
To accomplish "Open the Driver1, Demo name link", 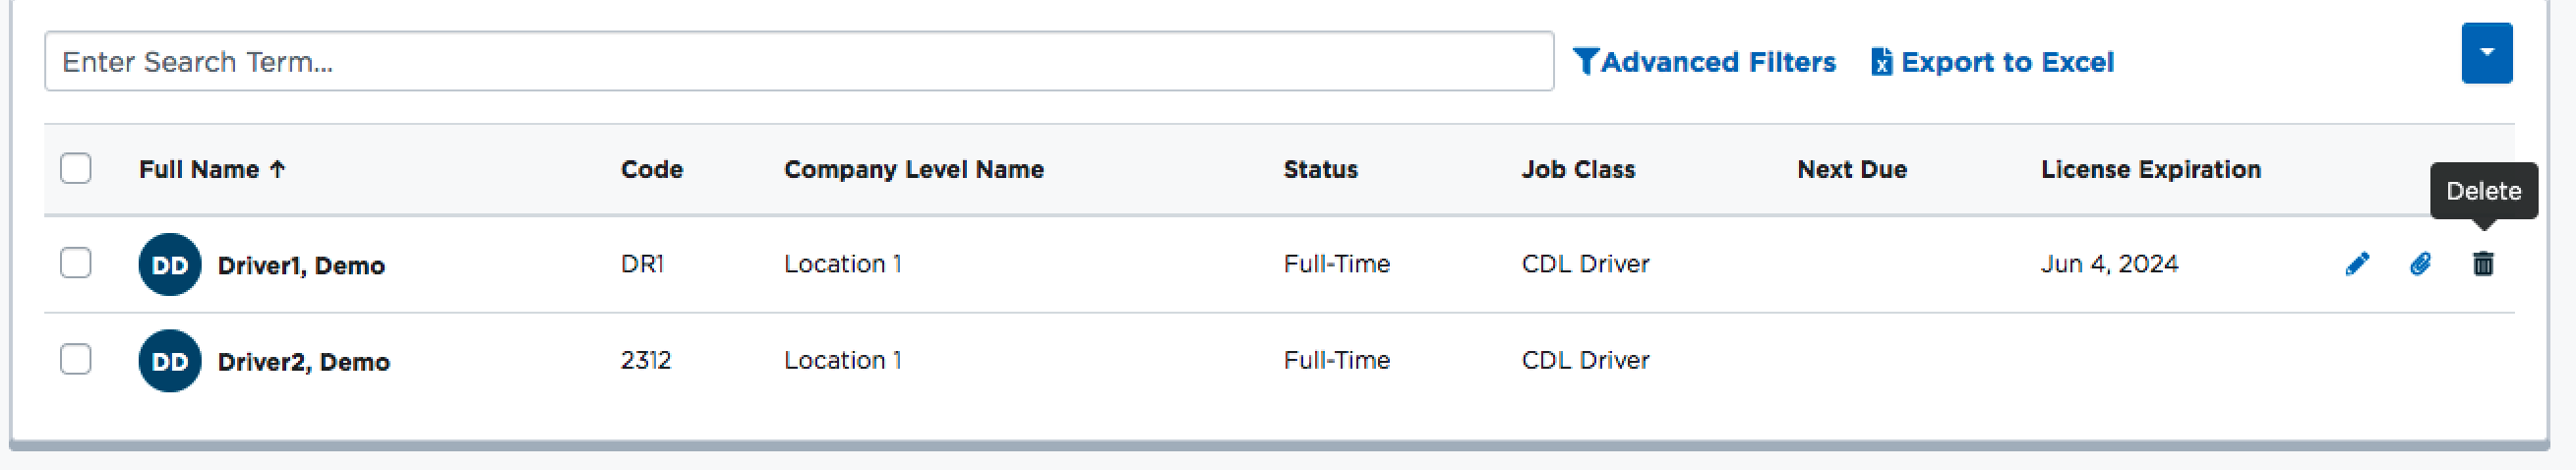I will click(x=301, y=266).
